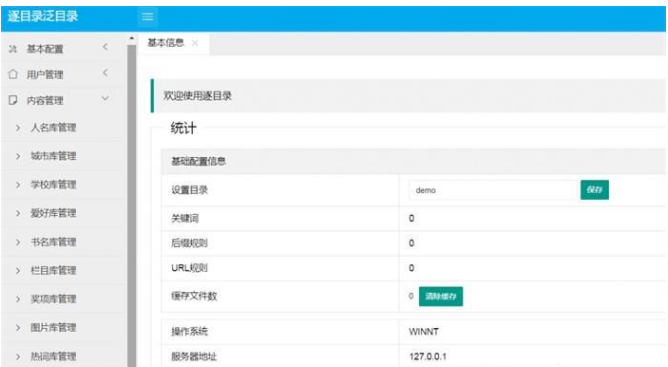The width and height of the screenshot is (668, 367).
Task: Expand the 基本配置 menu chevron
Action: tap(105, 47)
